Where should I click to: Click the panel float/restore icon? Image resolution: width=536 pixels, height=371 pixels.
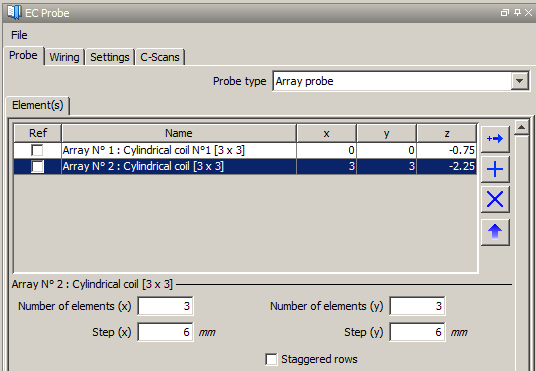(505, 13)
